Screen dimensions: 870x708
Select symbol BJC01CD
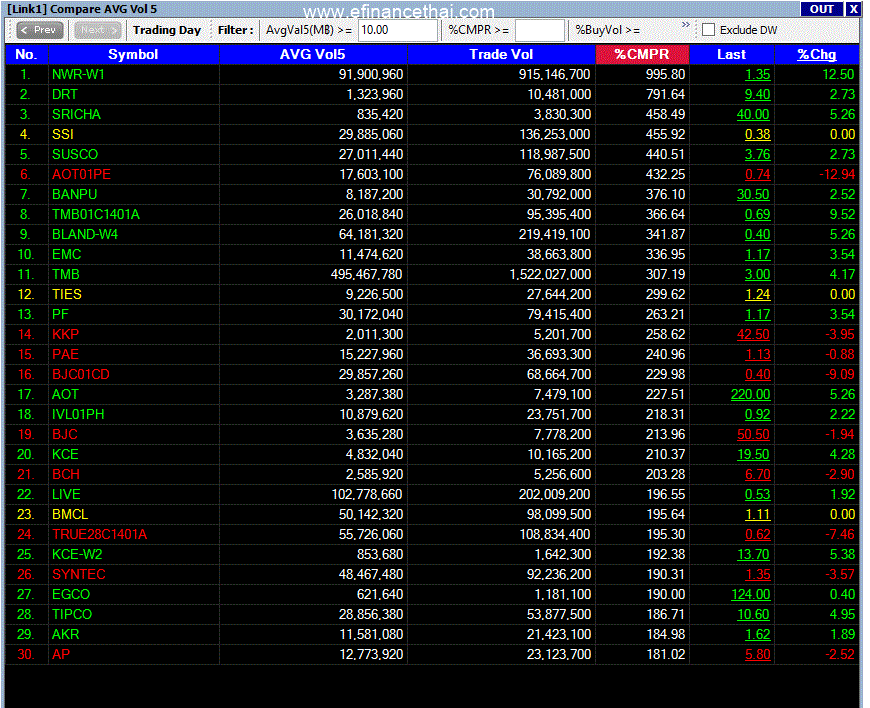(x=81, y=374)
